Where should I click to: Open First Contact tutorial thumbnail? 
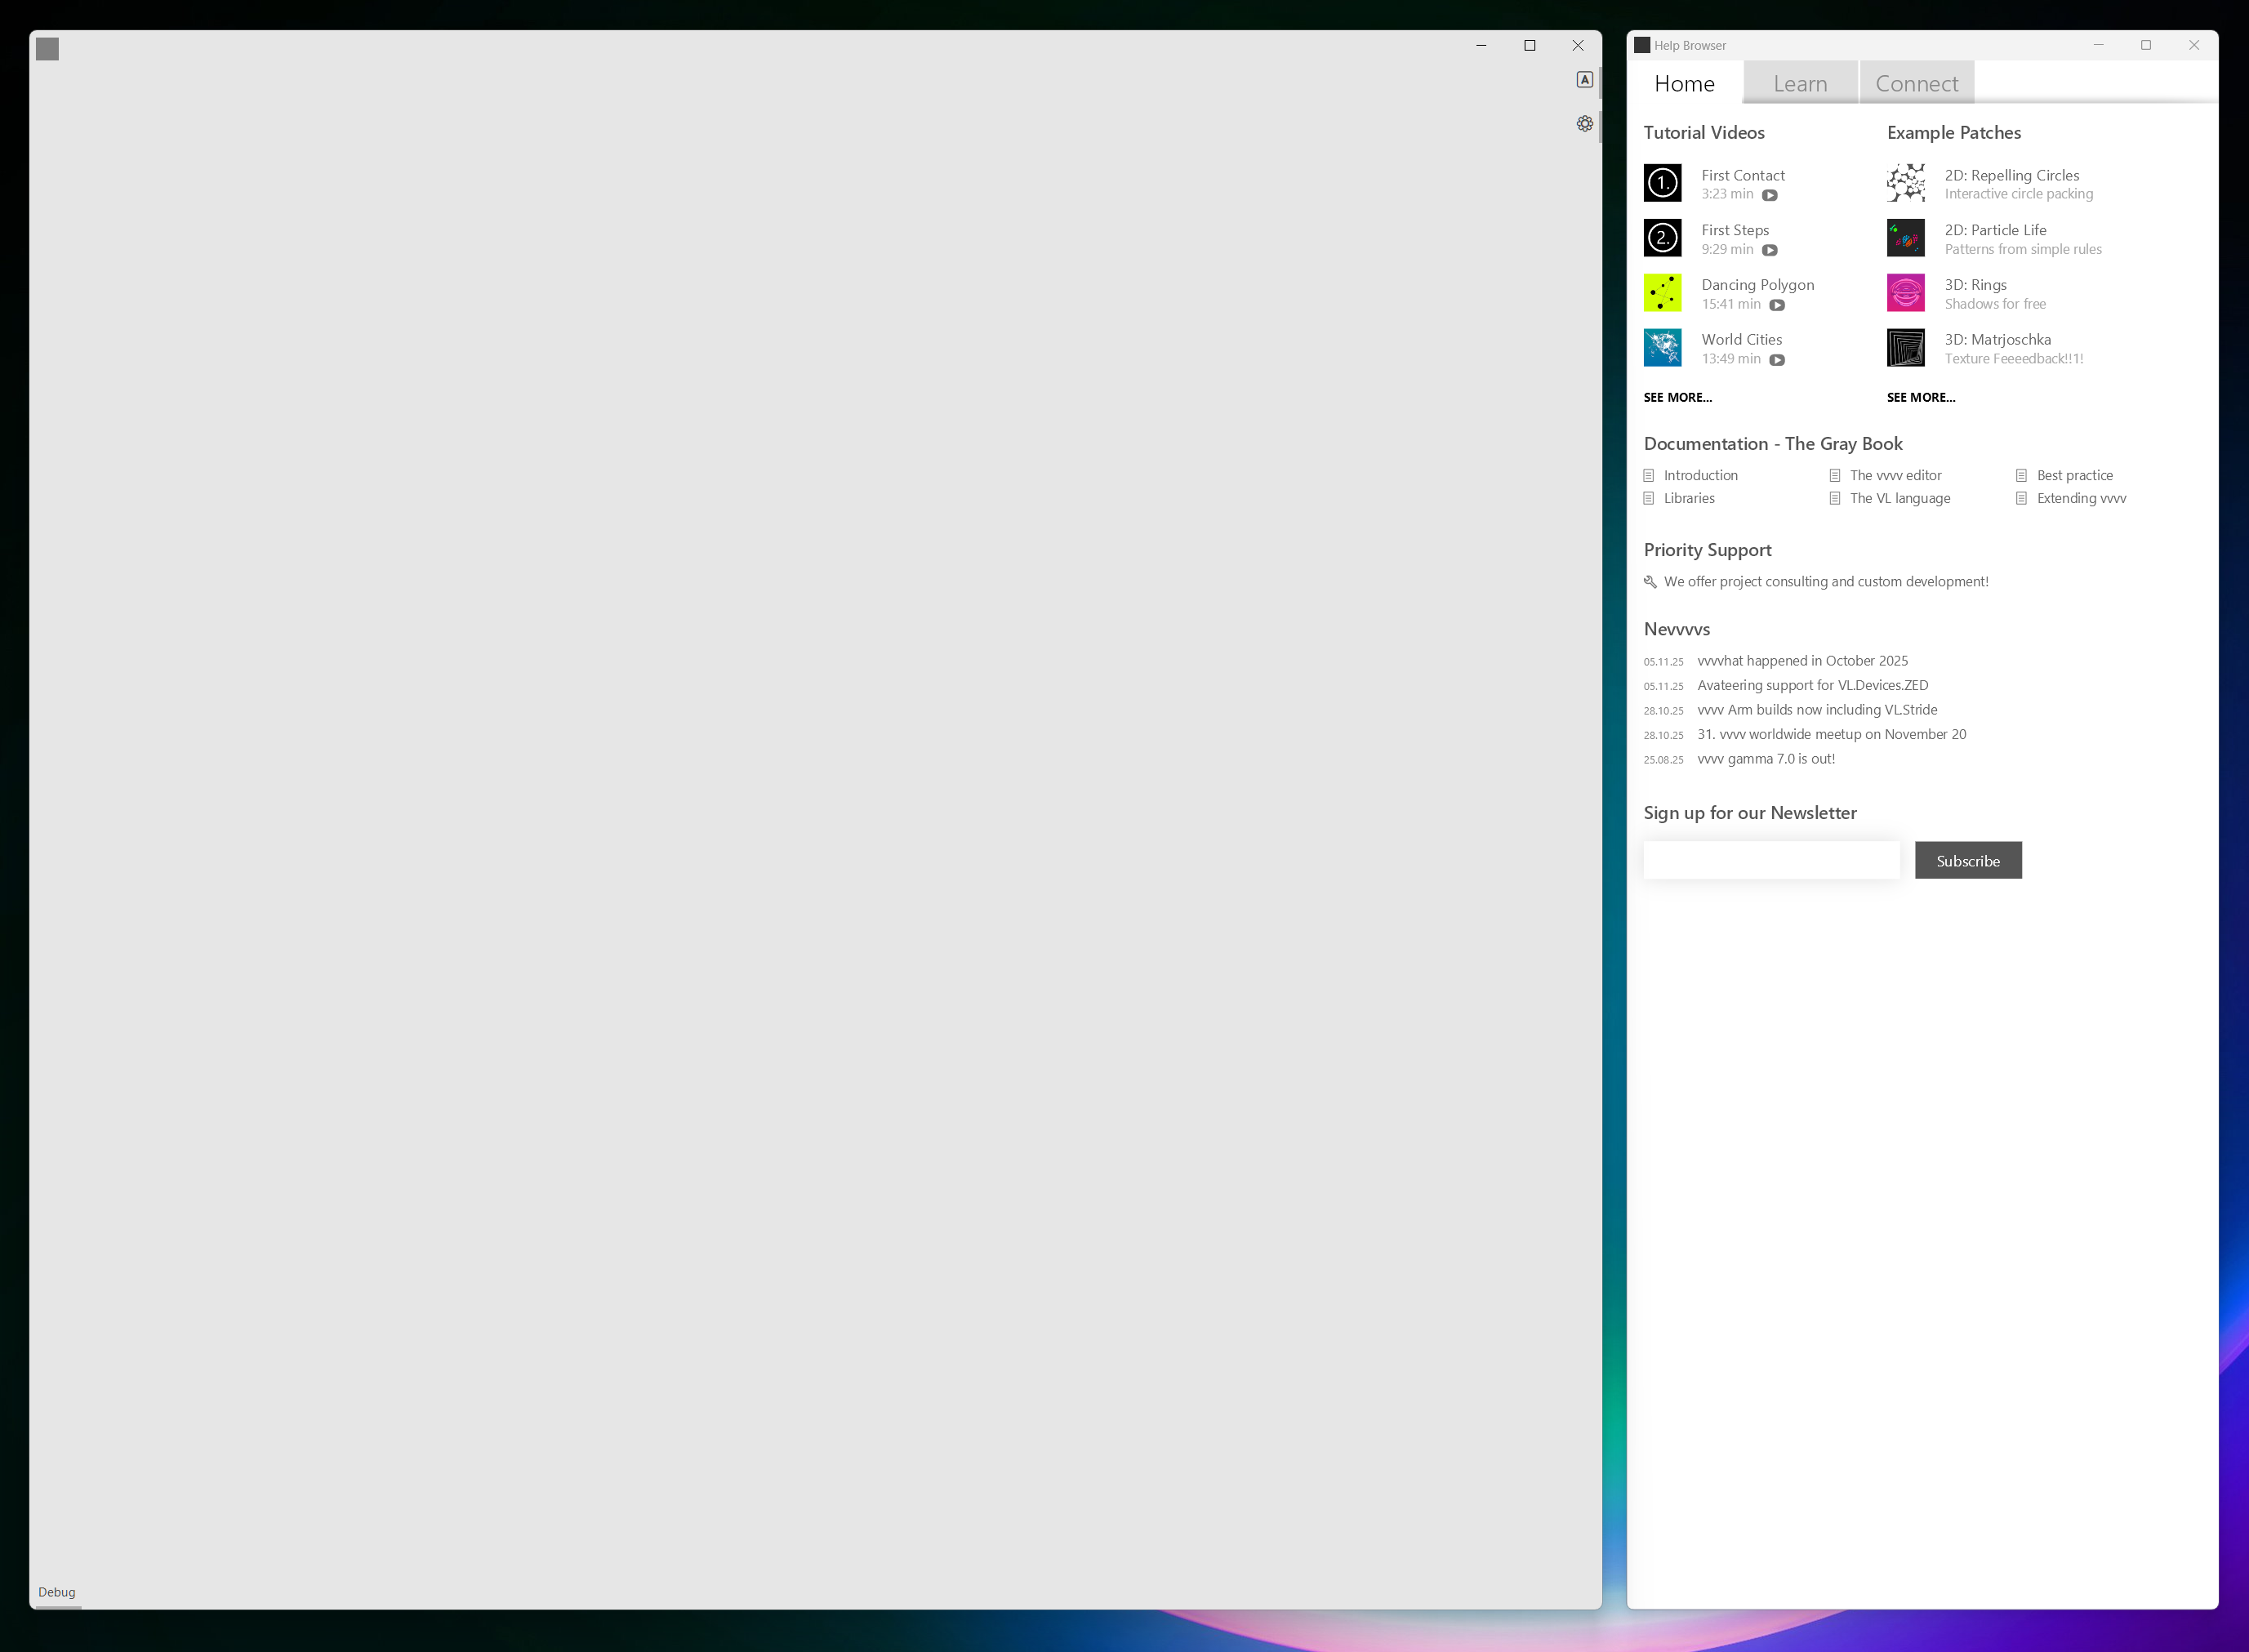tap(1662, 183)
